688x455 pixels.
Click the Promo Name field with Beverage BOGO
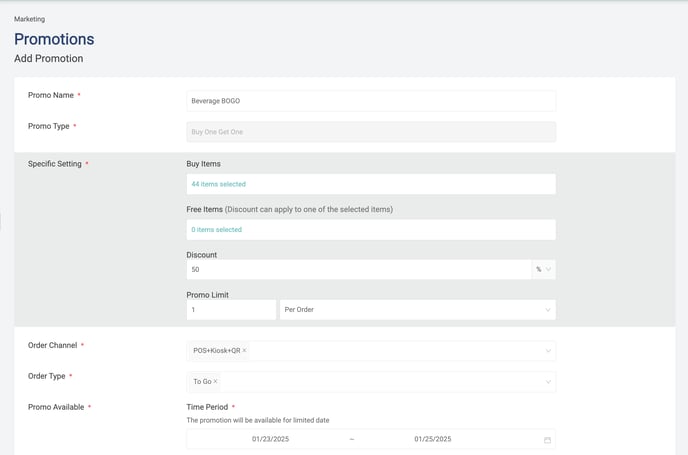(370, 101)
